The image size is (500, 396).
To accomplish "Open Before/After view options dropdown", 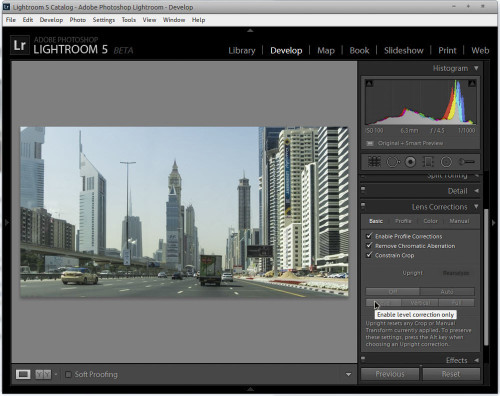I will click(56, 374).
